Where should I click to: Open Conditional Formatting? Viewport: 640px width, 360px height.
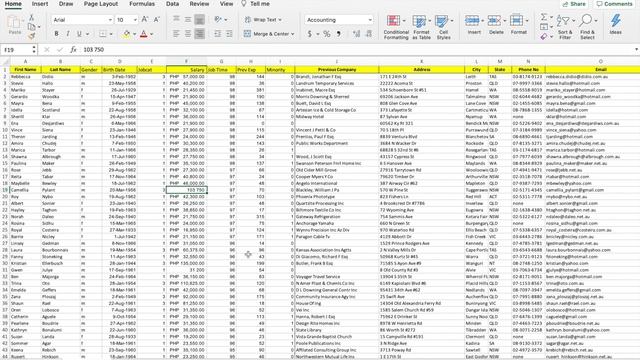point(396,27)
